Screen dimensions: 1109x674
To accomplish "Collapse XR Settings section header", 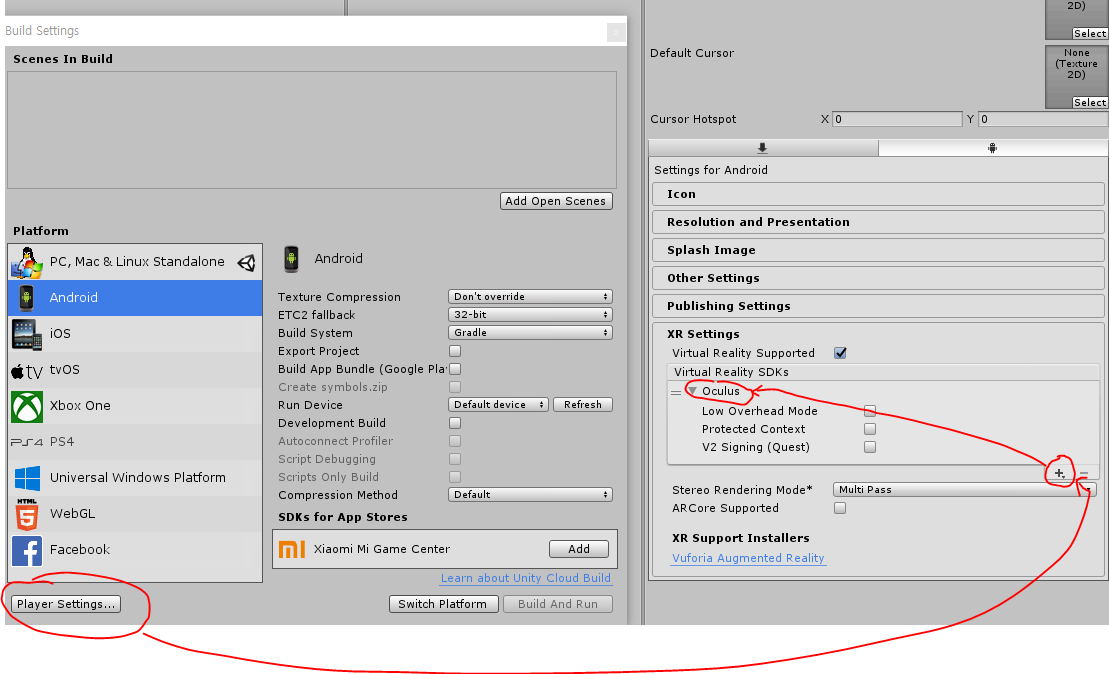I will point(703,334).
